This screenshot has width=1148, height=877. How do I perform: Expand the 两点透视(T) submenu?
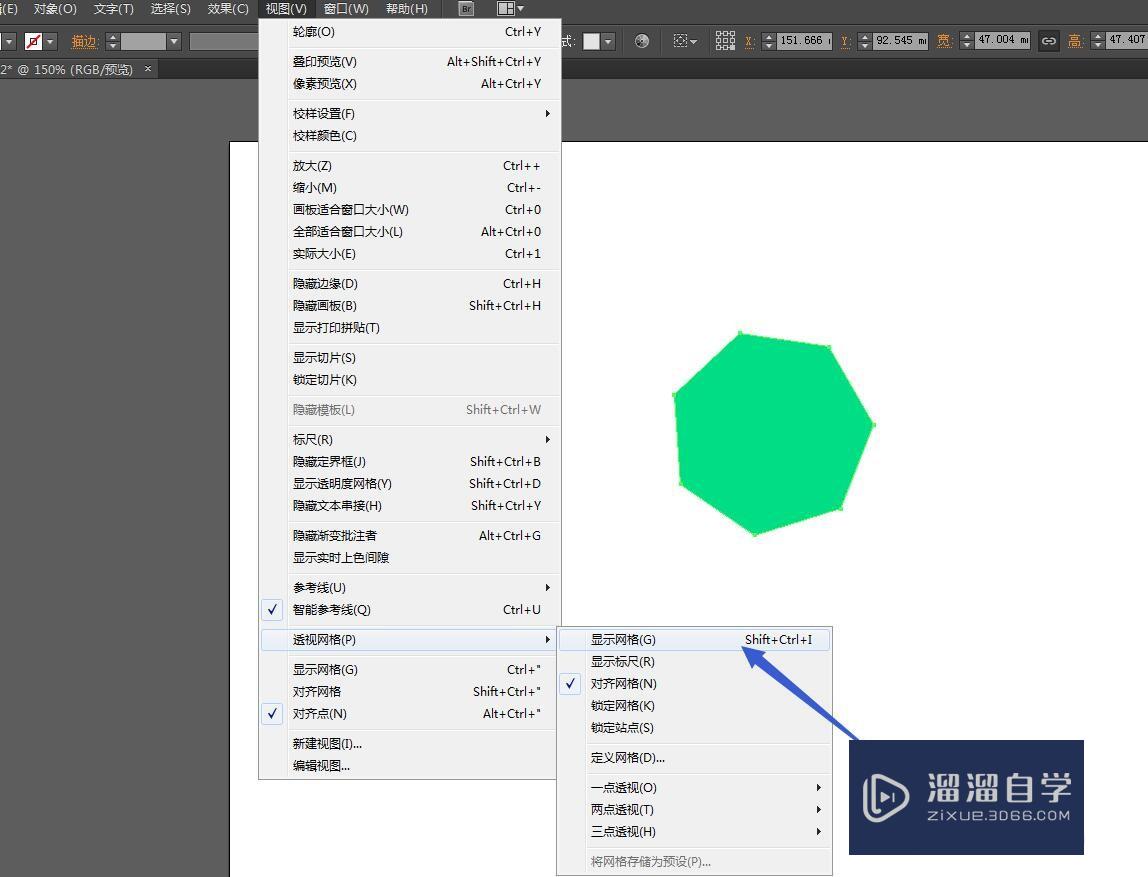(694, 809)
